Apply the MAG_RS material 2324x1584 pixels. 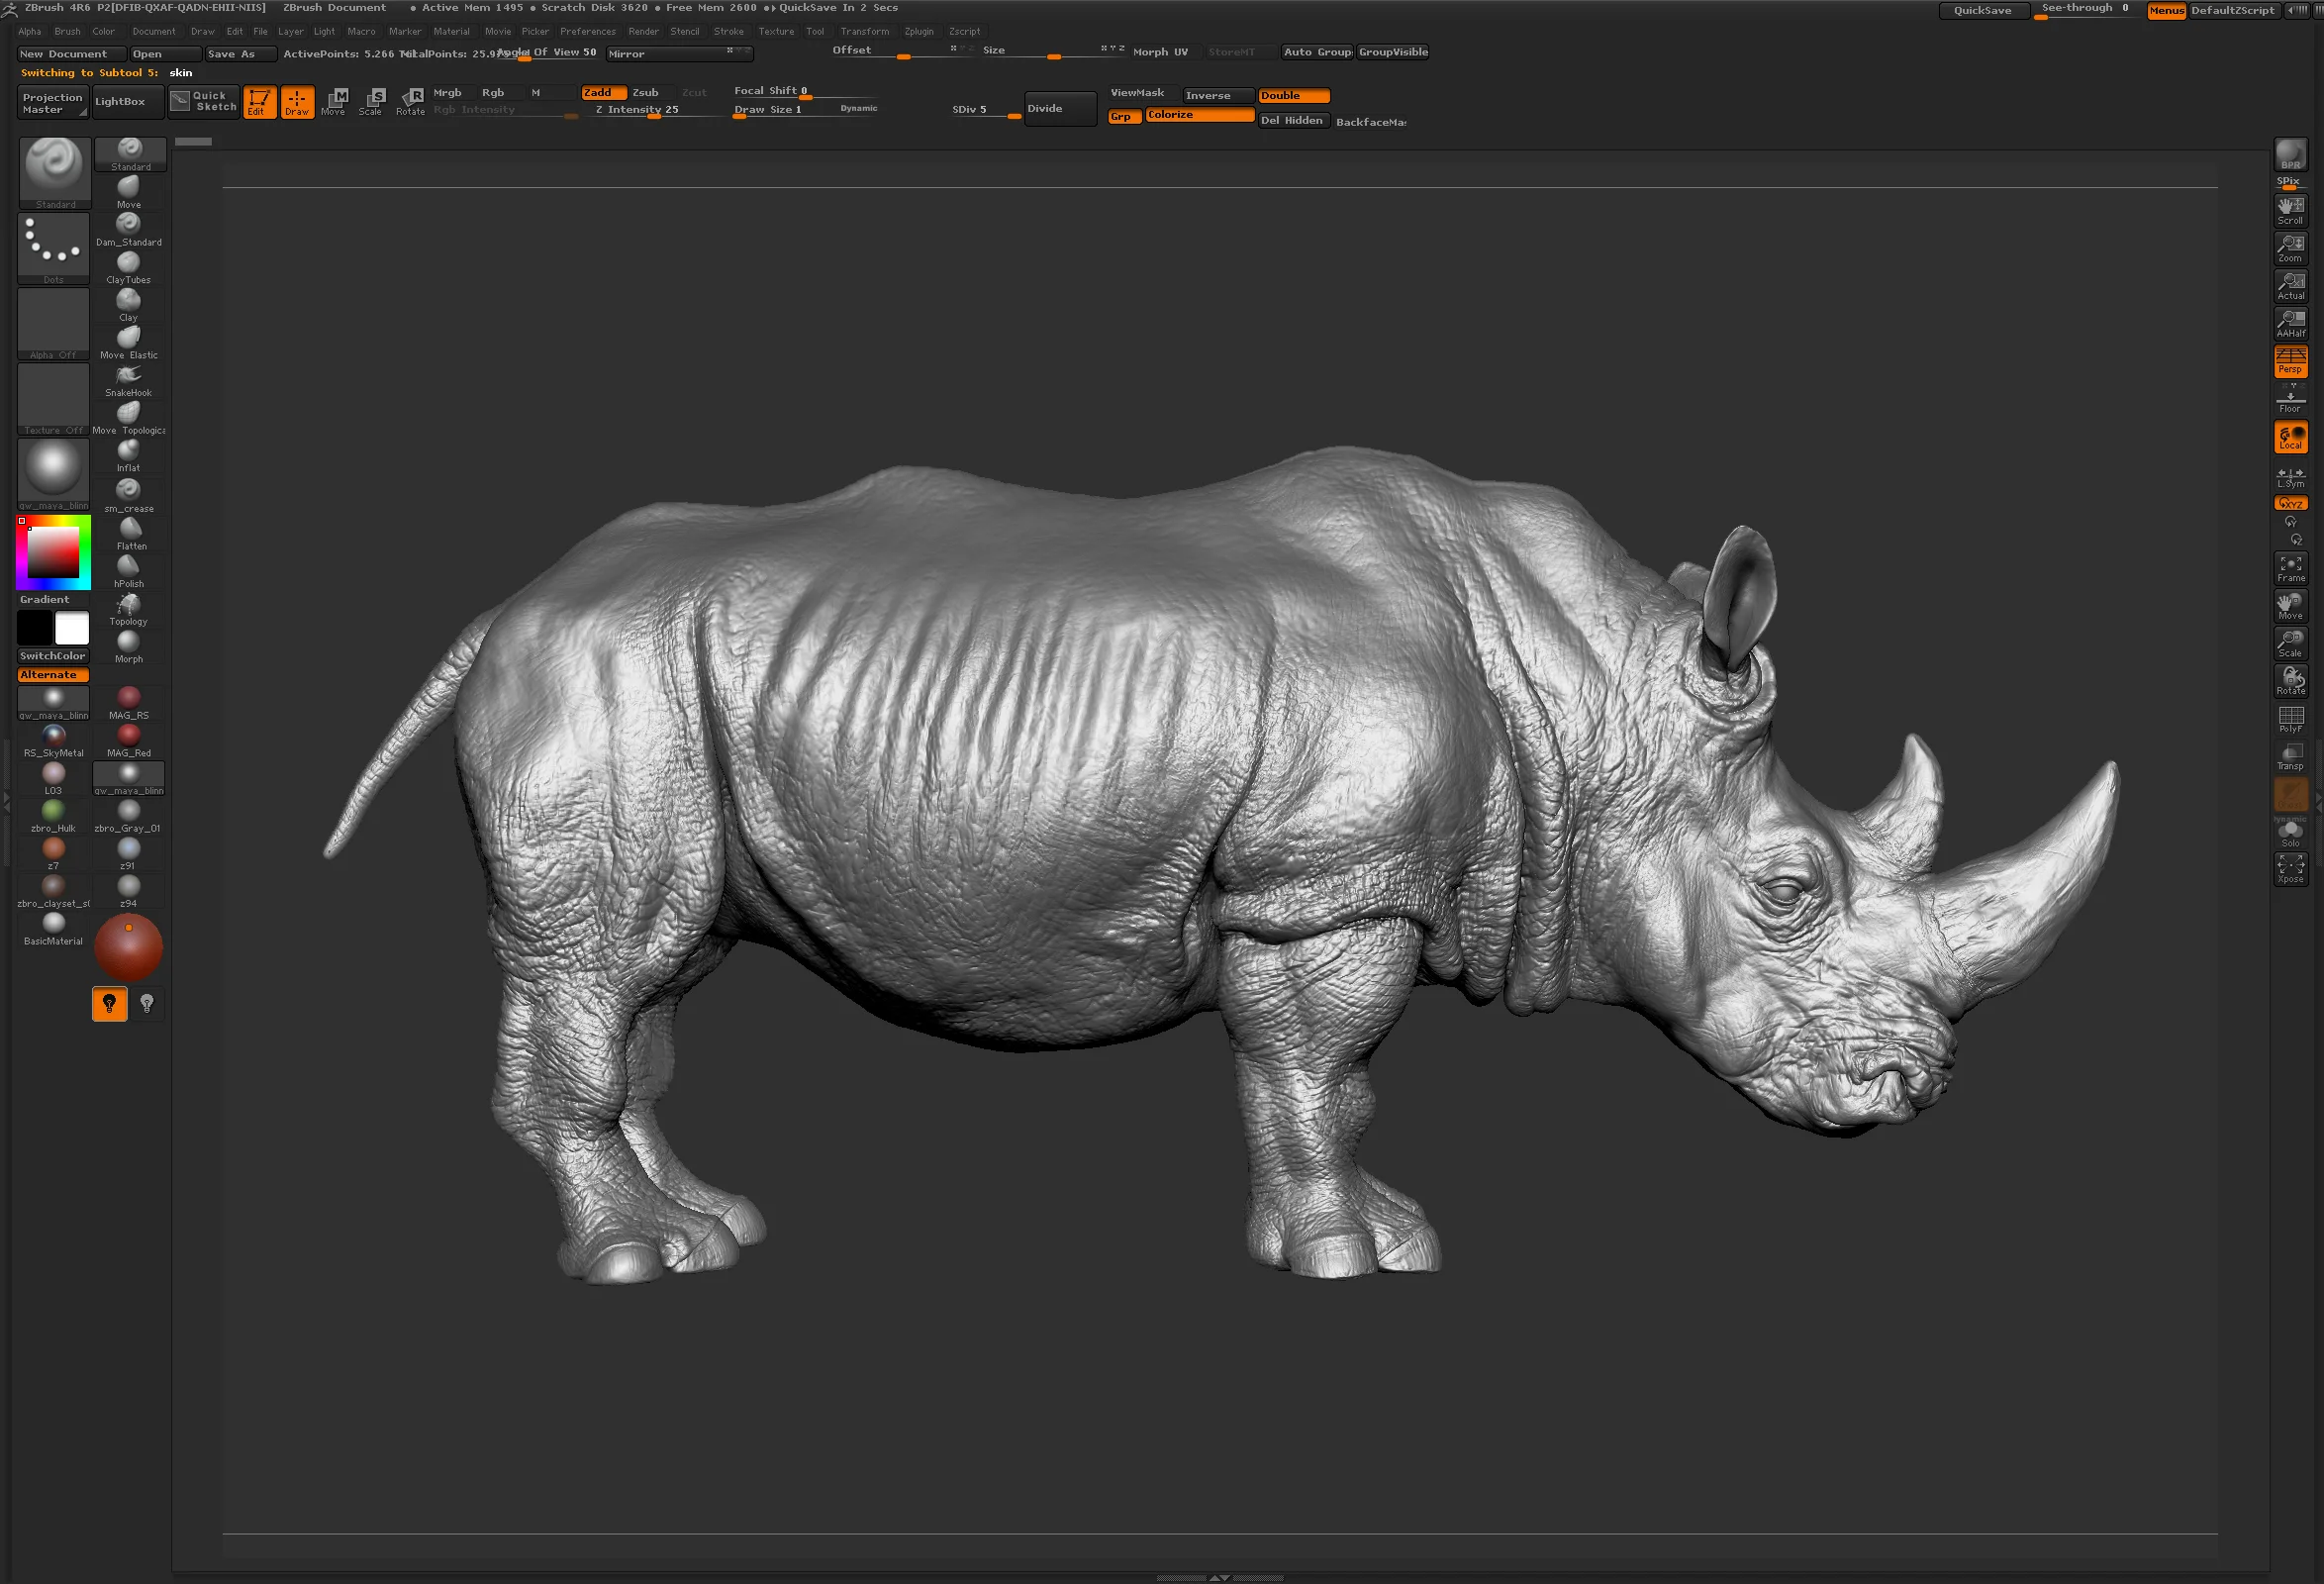point(129,703)
